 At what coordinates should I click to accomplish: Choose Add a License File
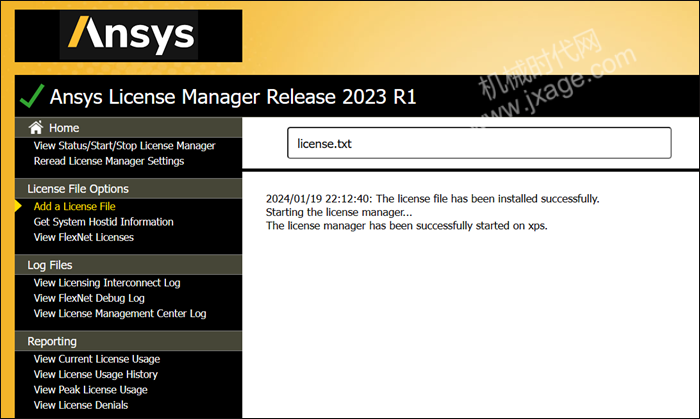pos(74,206)
